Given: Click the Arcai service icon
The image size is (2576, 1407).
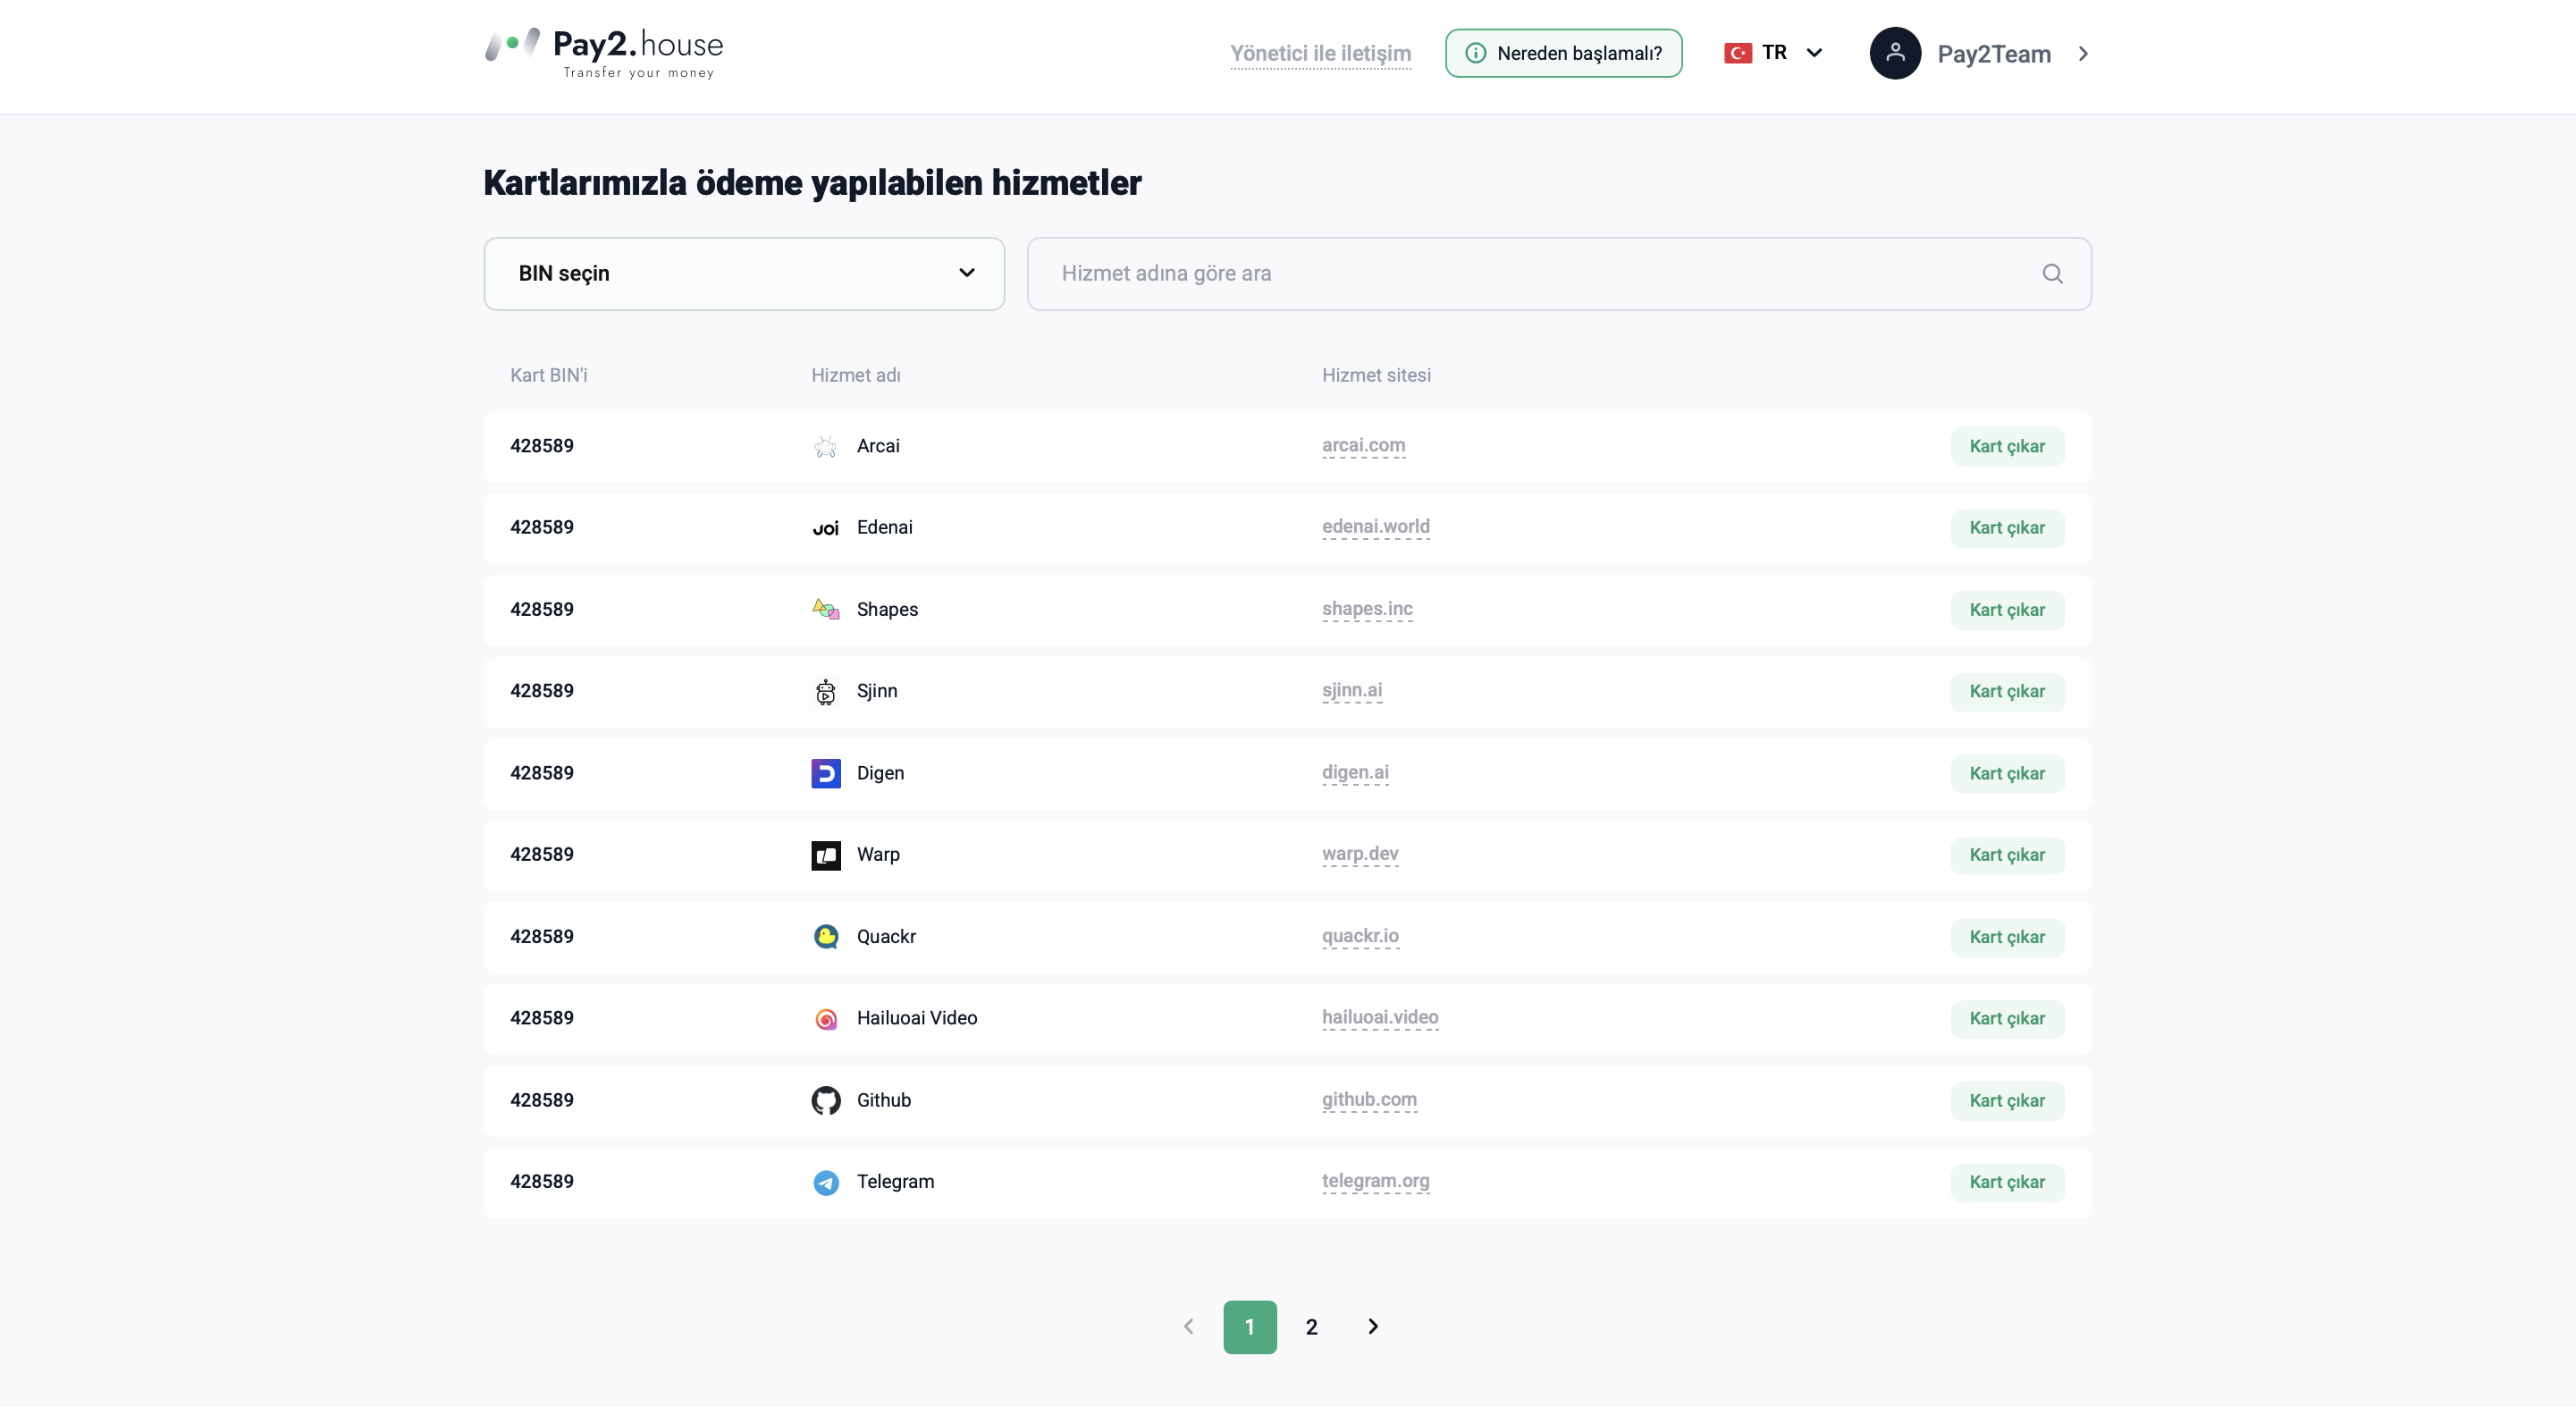Looking at the screenshot, I should click(x=825, y=446).
